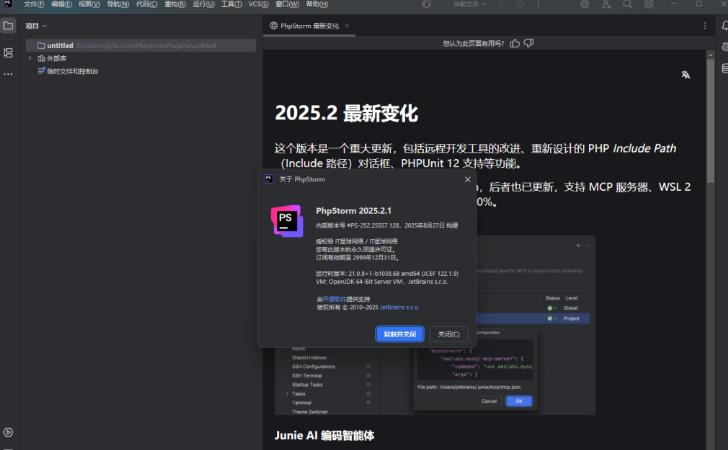Select 临时文件和控制台 tree item
The height and width of the screenshot is (450, 728).
[x=68, y=71]
